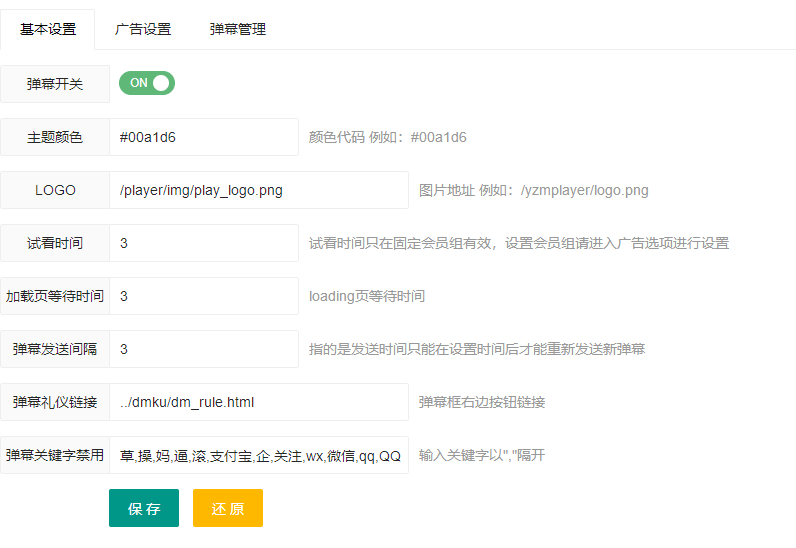Click the hint starting 指的是发送时间只能
796x548 pixels.
click(x=477, y=349)
